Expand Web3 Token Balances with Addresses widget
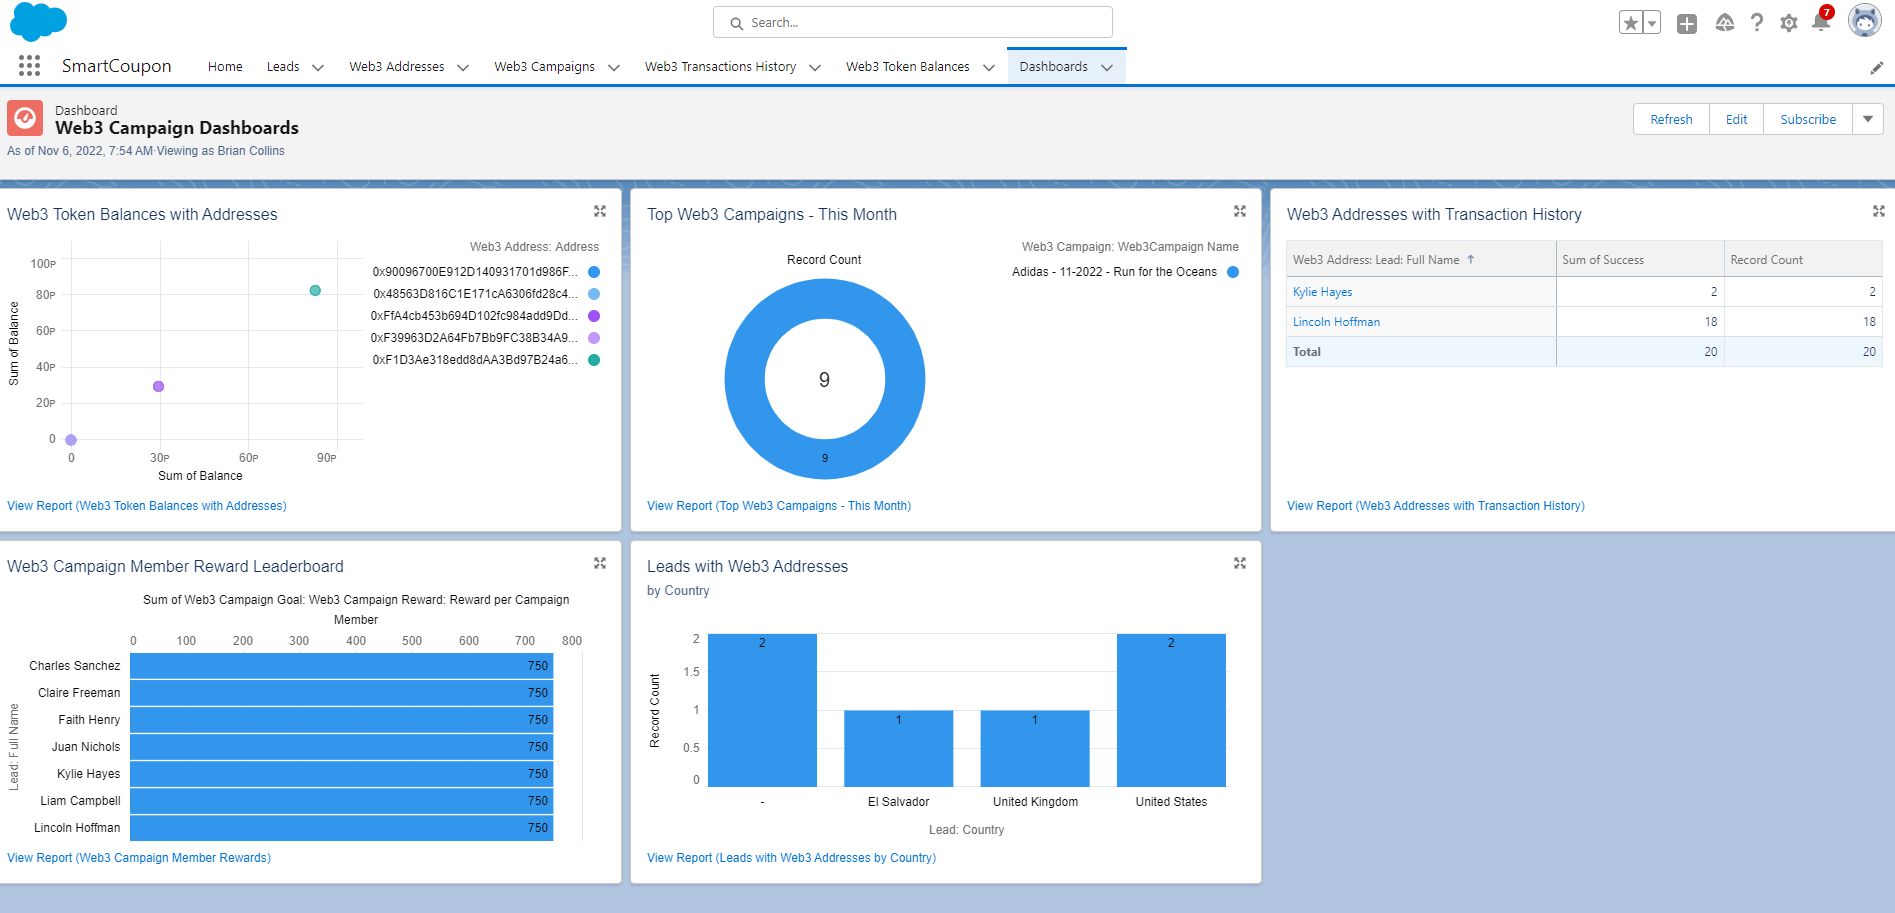 pos(600,211)
